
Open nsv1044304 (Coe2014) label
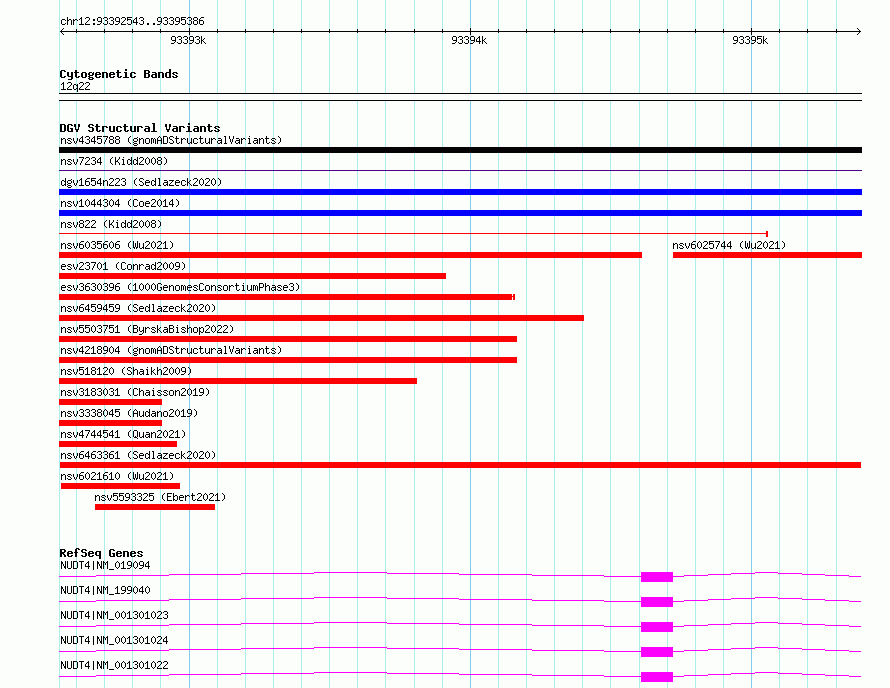pos(120,203)
